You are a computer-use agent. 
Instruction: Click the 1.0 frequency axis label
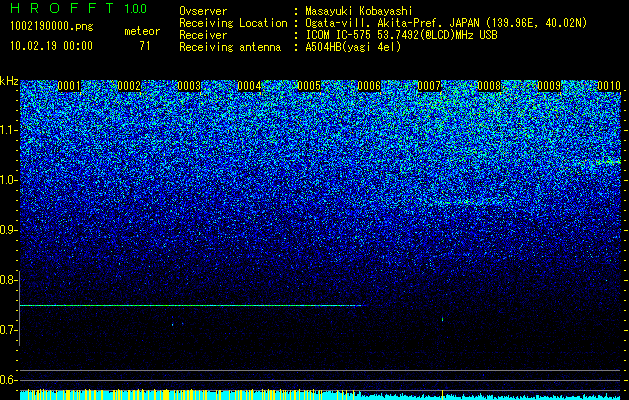tap(9, 180)
